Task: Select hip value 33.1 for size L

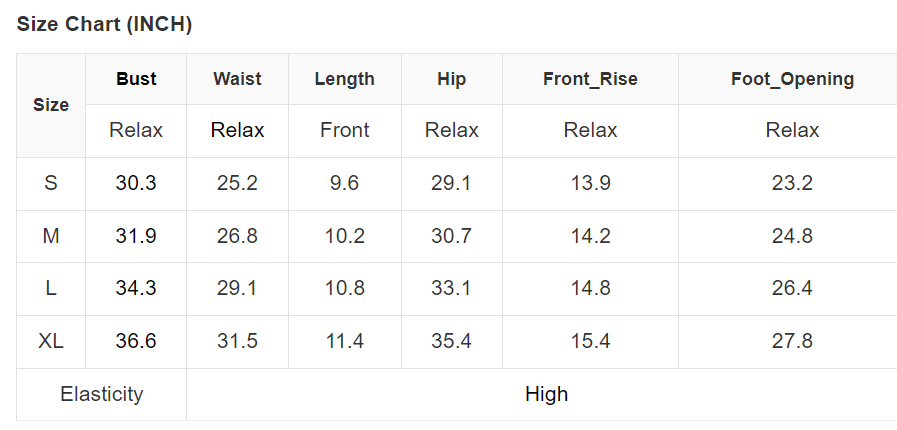Action: tap(451, 288)
